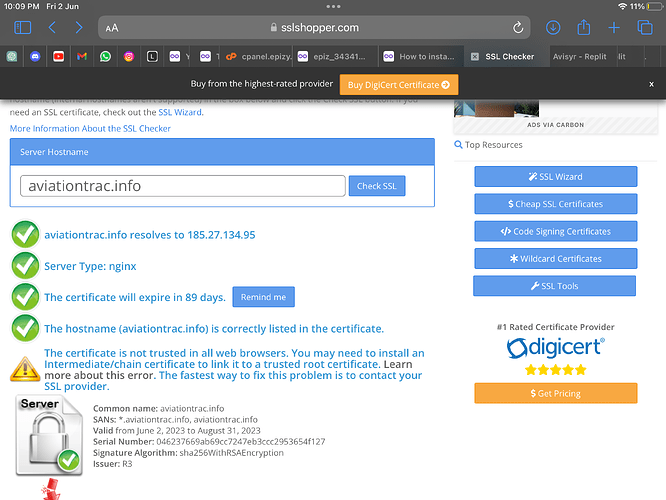Click the yellow warning triangle icon
The height and width of the screenshot is (500, 666).
click(25, 369)
